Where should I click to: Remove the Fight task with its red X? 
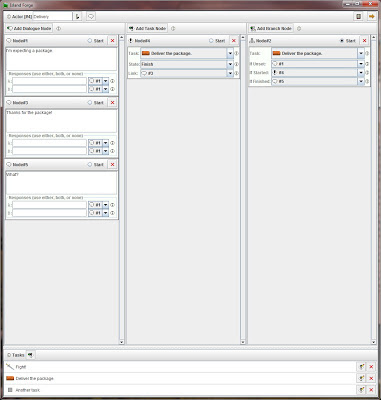pos(371,367)
